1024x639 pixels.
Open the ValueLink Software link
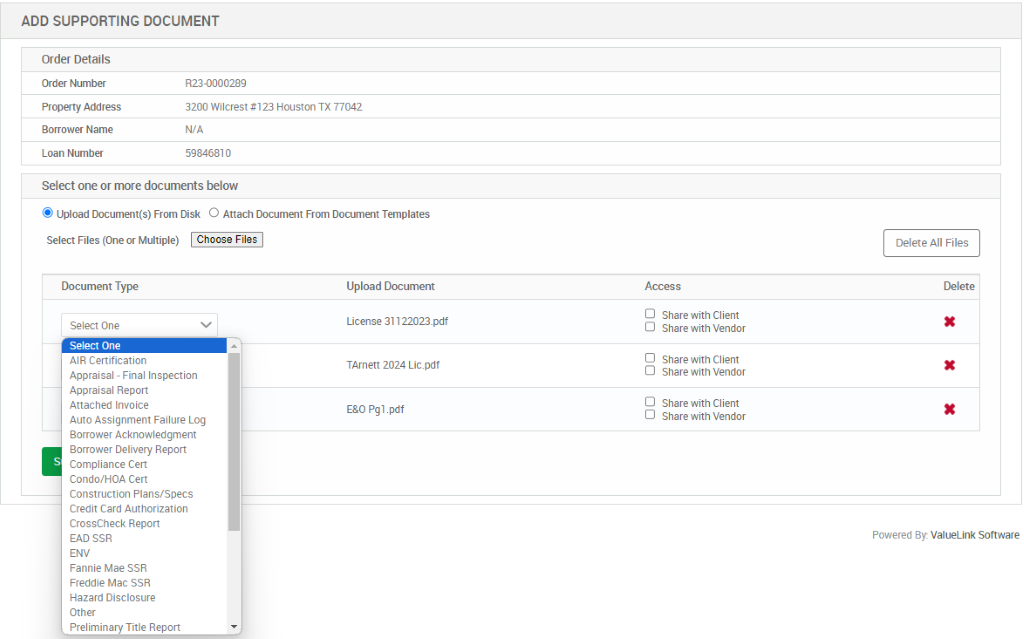pos(974,535)
